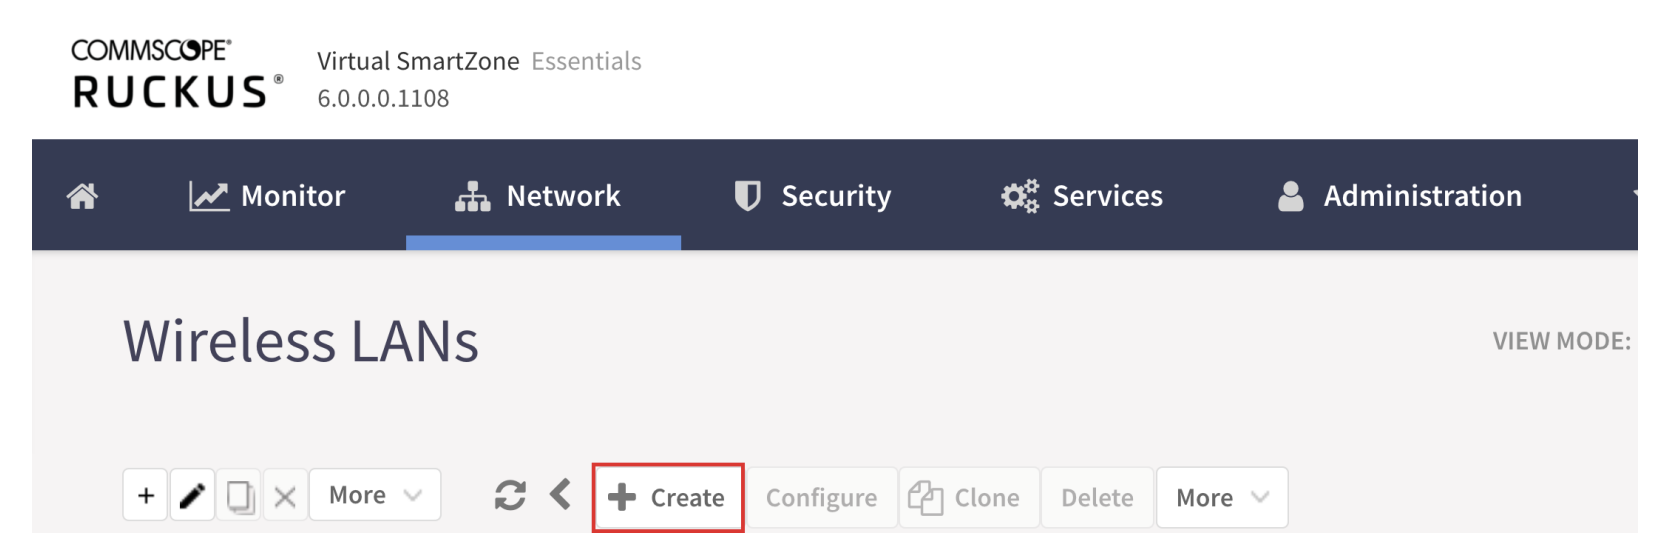1656x544 pixels.
Task: Click the Wireless LANs heading
Action: (301, 341)
